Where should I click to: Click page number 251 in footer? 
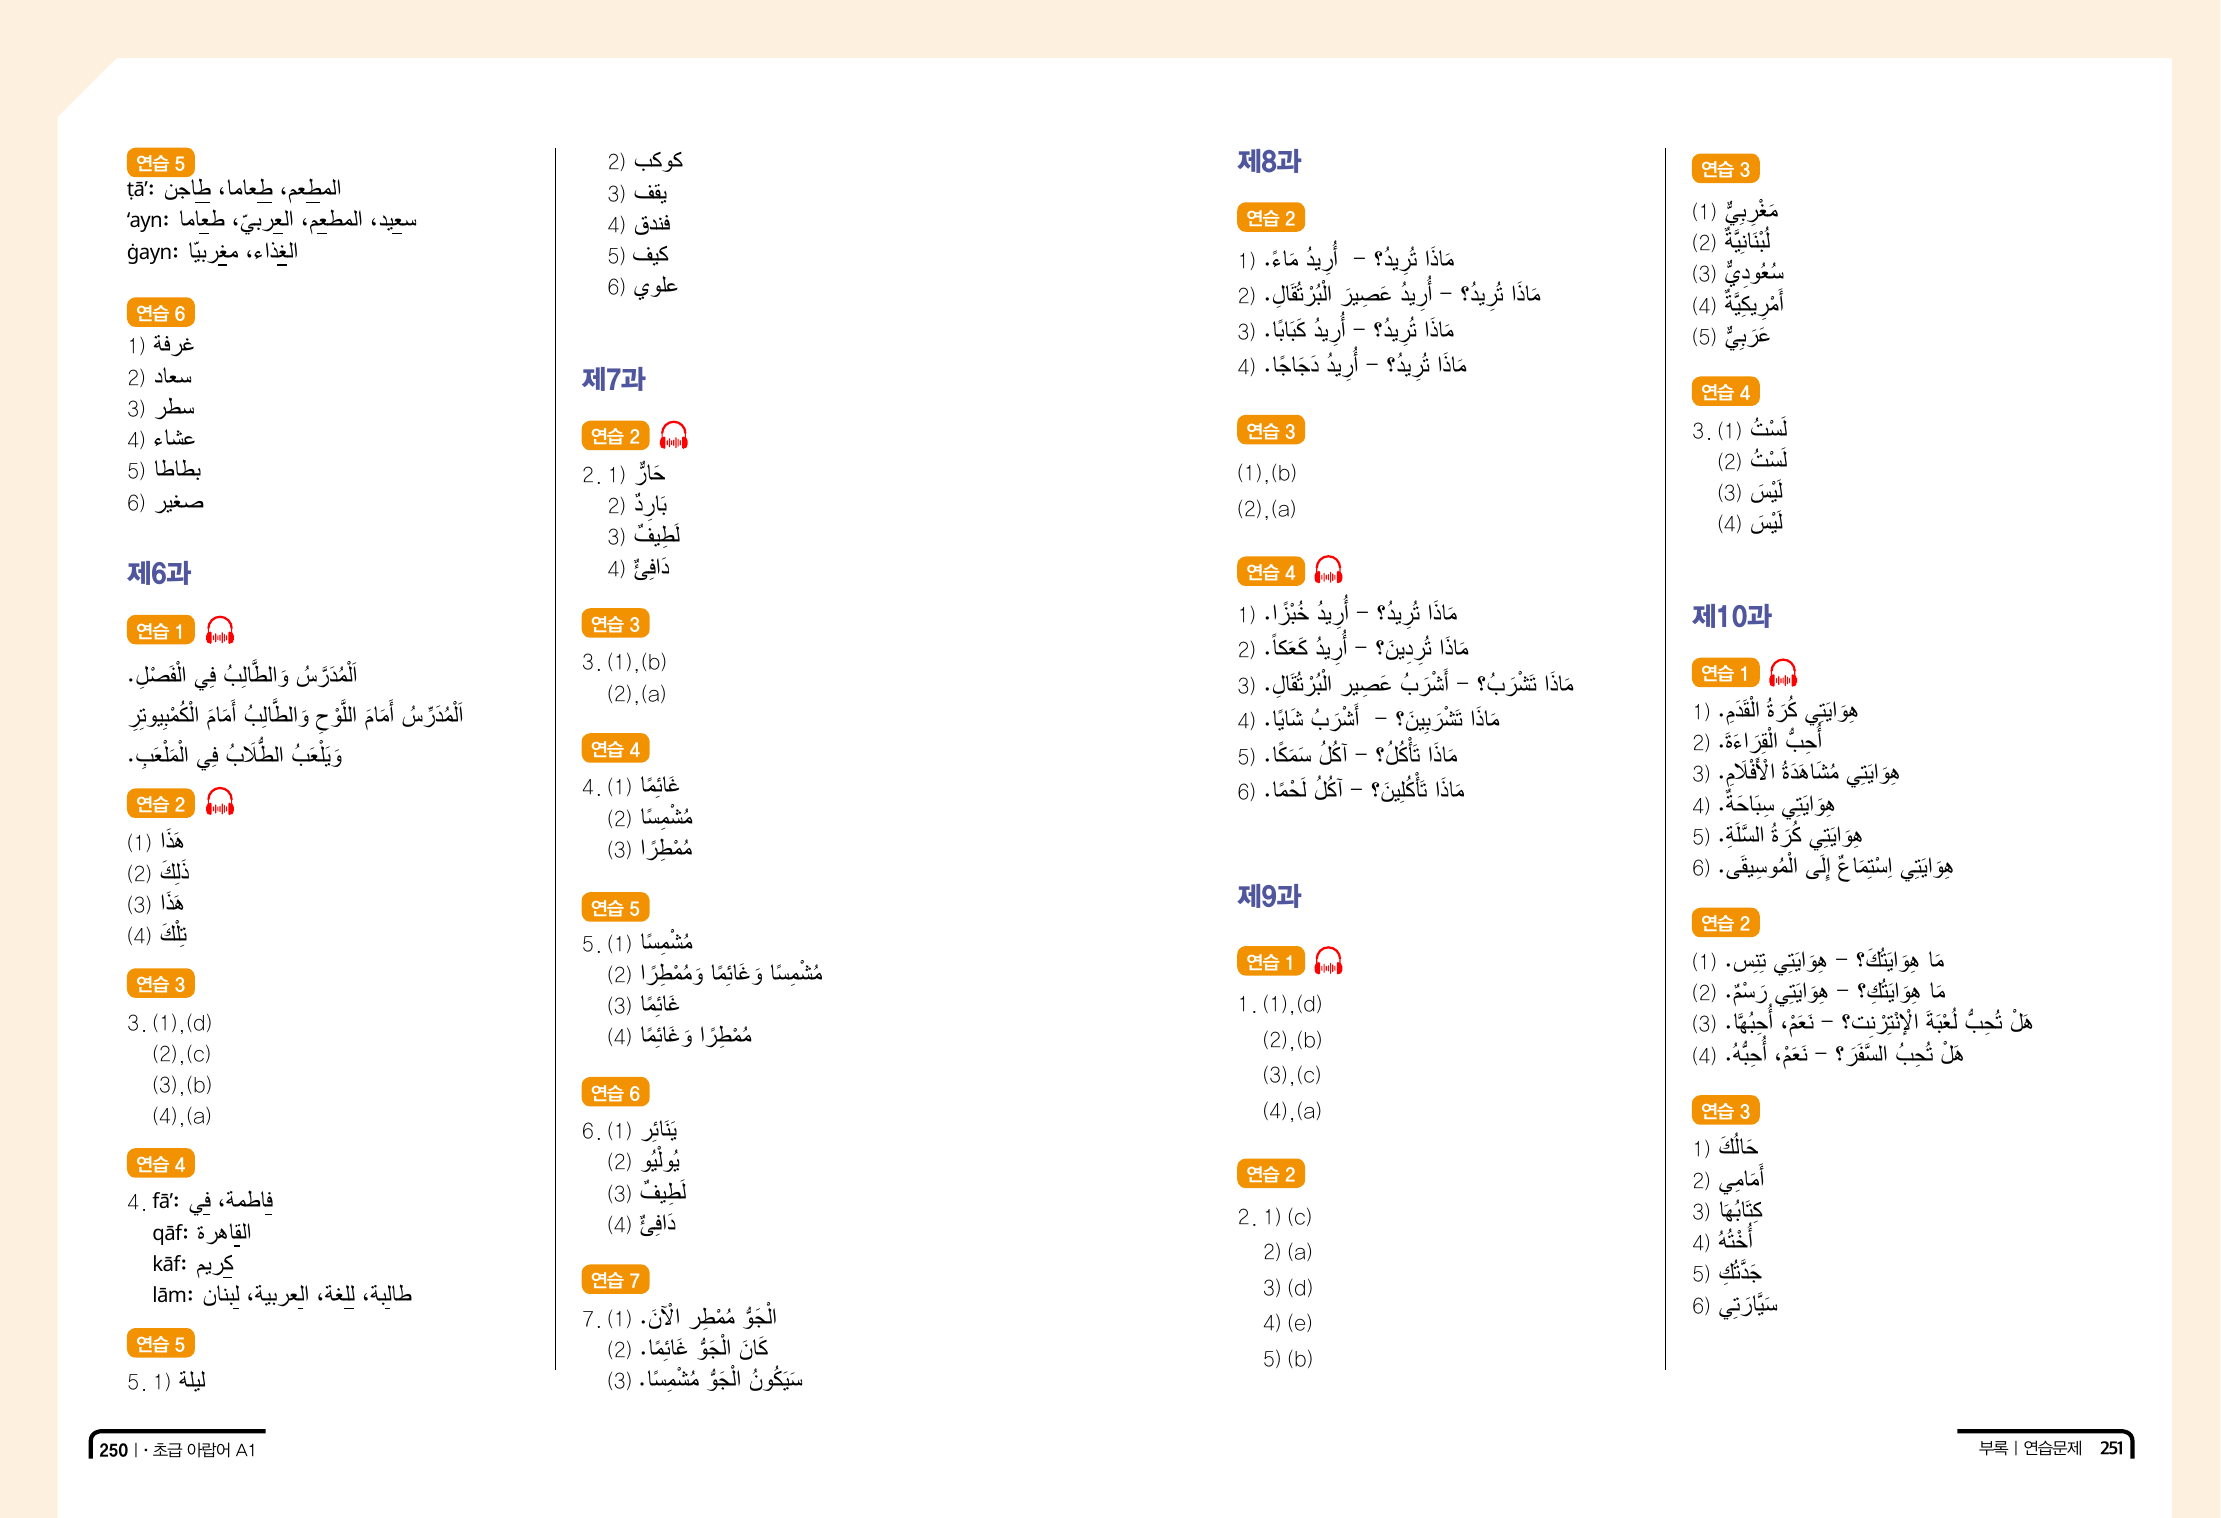tap(2111, 1448)
